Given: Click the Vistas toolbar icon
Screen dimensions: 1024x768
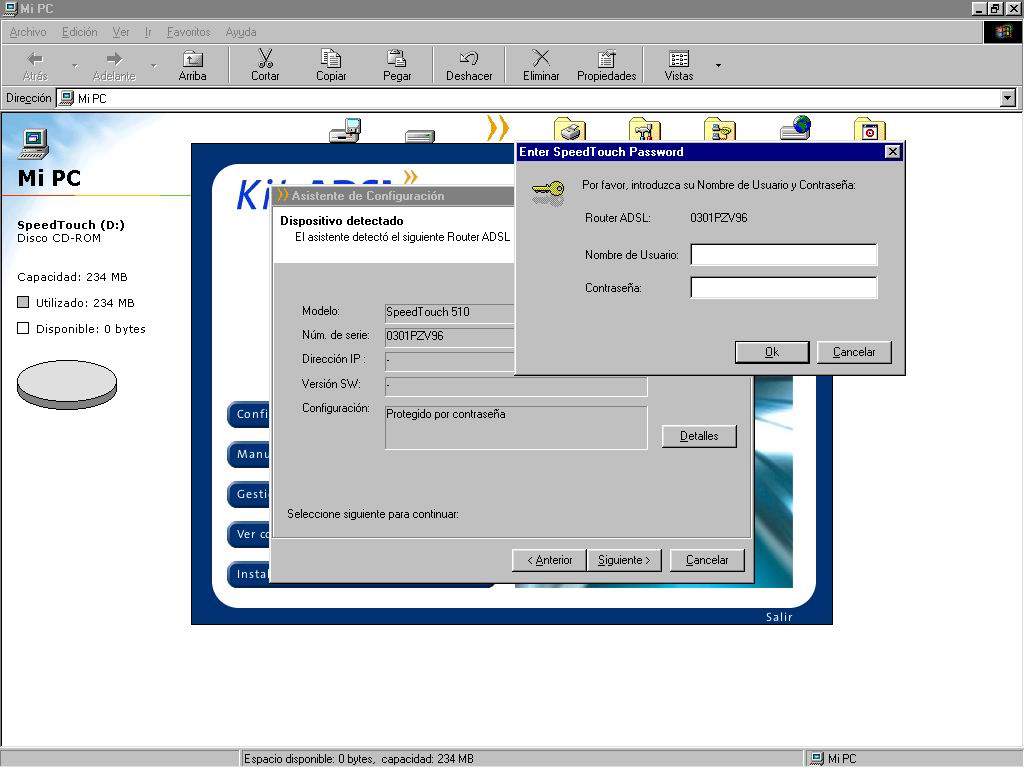Looking at the screenshot, I should [x=679, y=59].
